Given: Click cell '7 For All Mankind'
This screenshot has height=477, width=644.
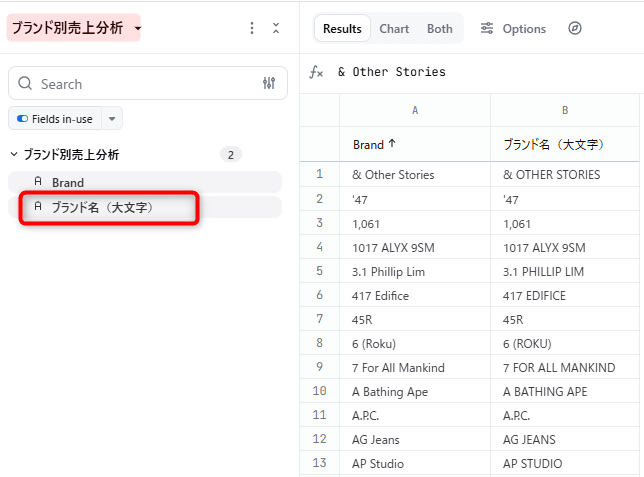Looking at the screenshot, I should coord(415,368).
